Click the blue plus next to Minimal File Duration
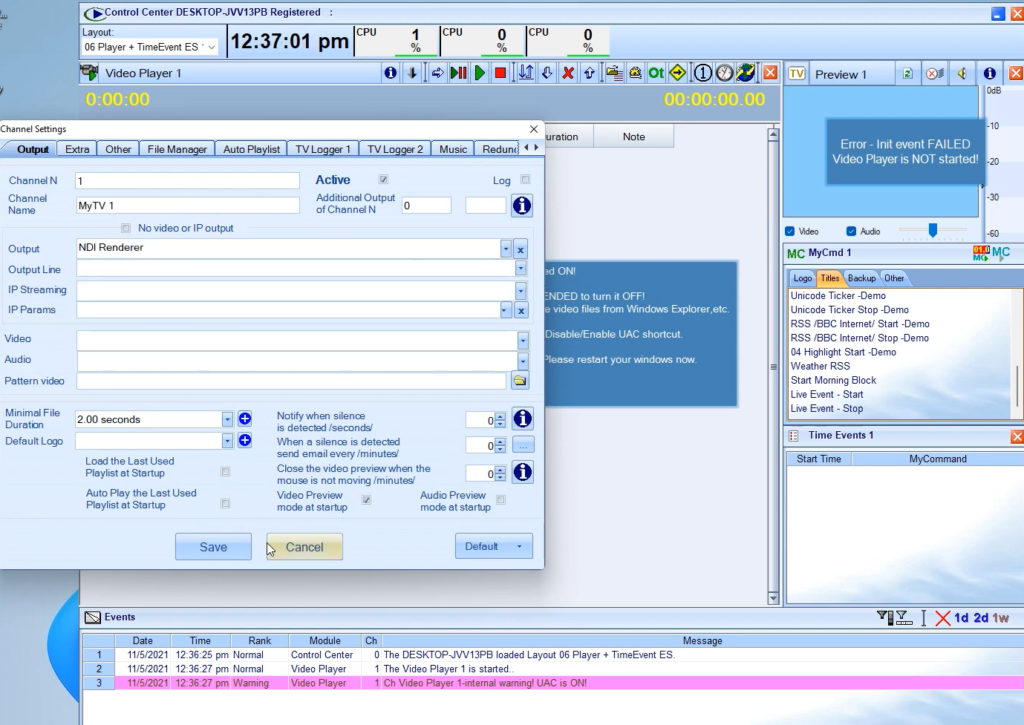 click(x=244, y=419)
